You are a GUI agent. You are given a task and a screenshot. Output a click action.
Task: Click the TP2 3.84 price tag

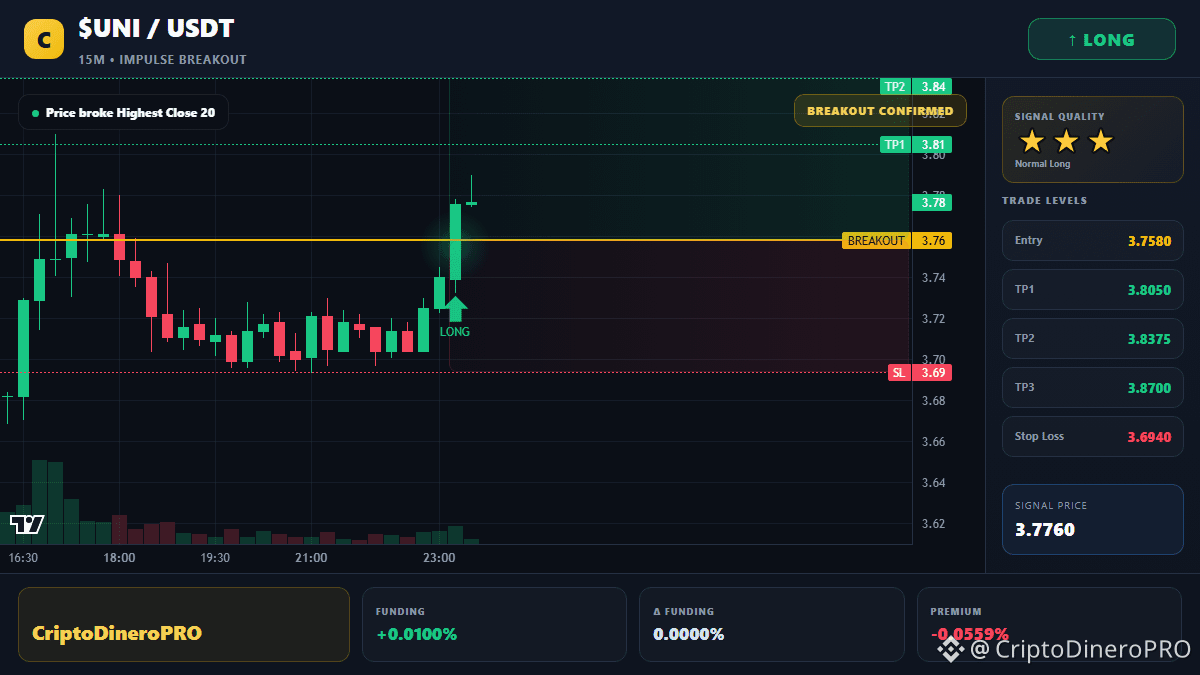point(916,86)
